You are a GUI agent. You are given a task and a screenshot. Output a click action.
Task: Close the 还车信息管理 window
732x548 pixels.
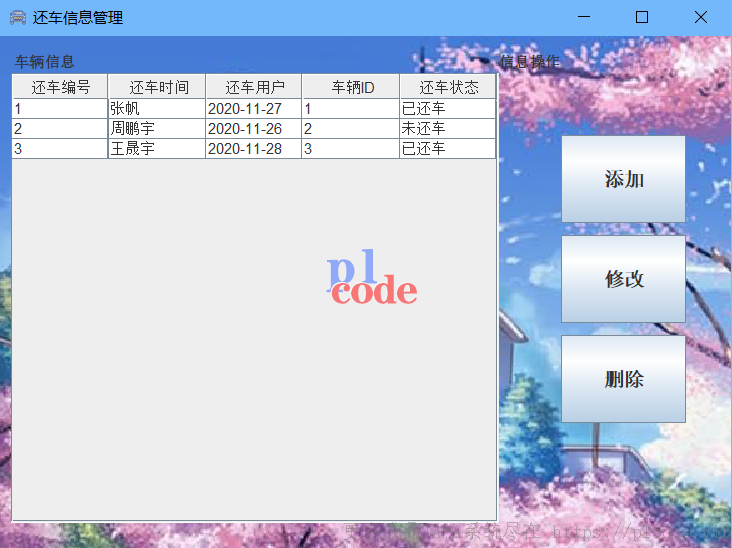click(701, 17)
